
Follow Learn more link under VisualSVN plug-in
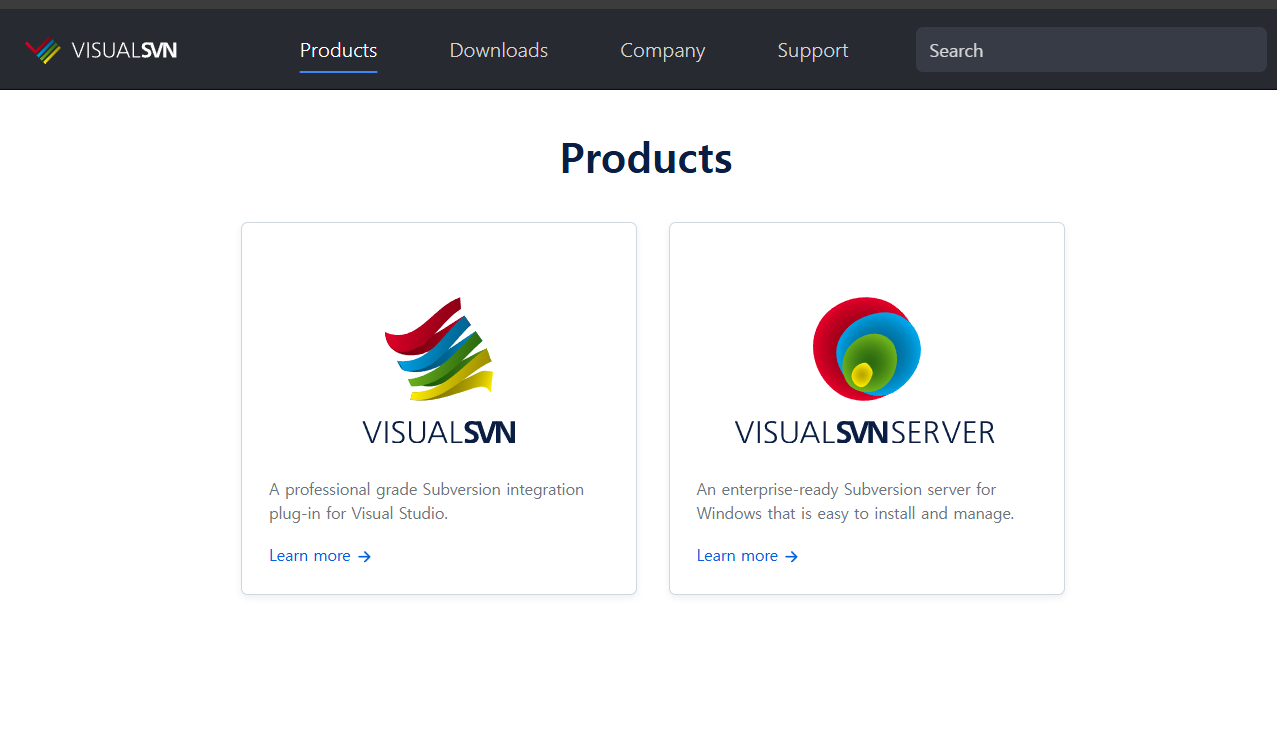coord(320,556)
